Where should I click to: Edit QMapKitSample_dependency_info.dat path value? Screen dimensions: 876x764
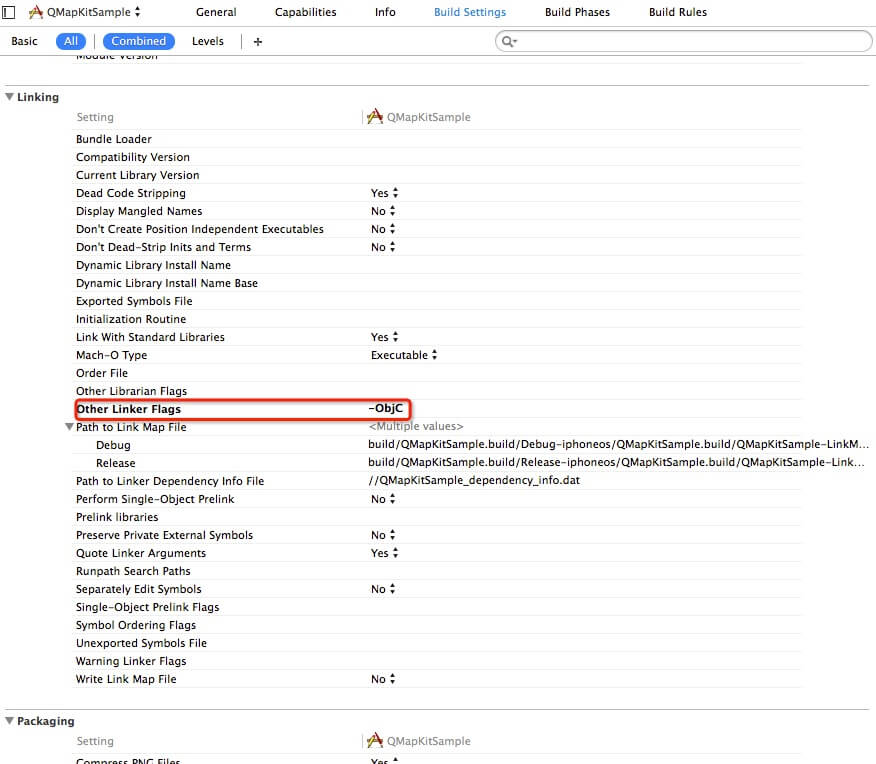tap(474, 480)
